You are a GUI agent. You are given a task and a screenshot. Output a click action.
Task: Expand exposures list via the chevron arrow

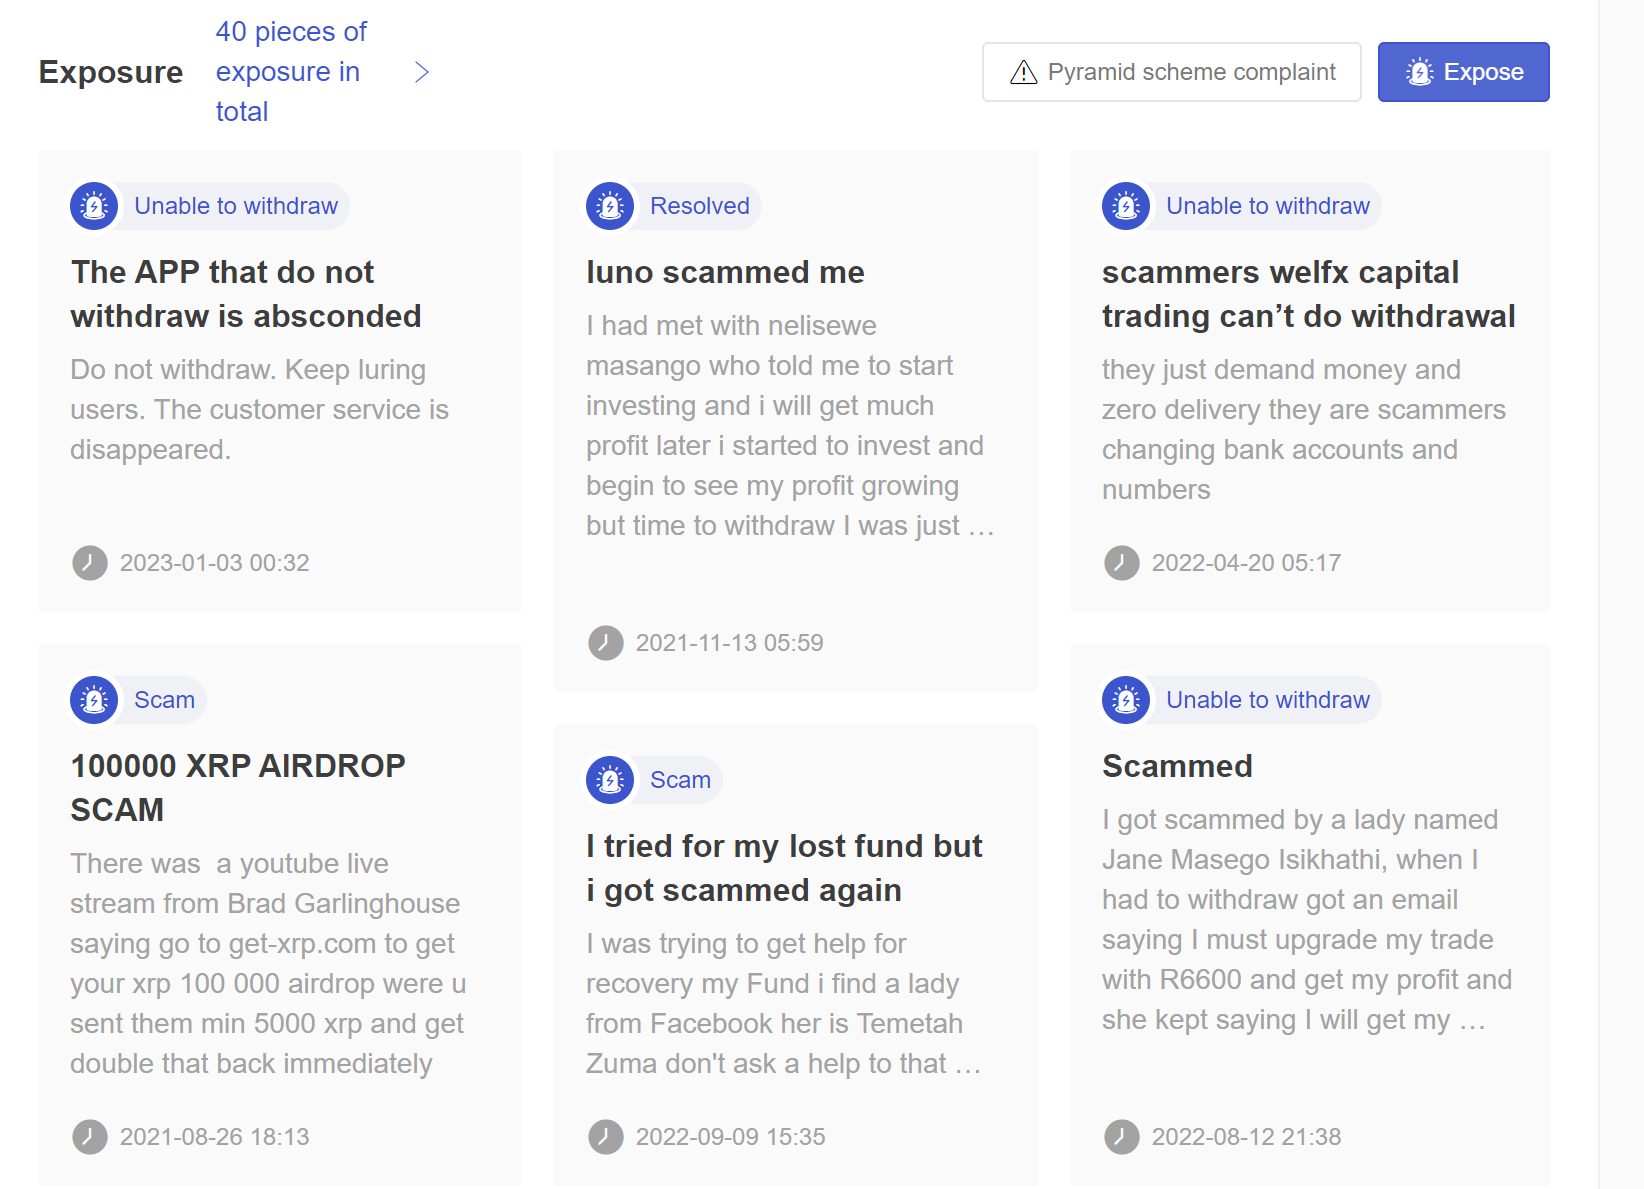422,72
